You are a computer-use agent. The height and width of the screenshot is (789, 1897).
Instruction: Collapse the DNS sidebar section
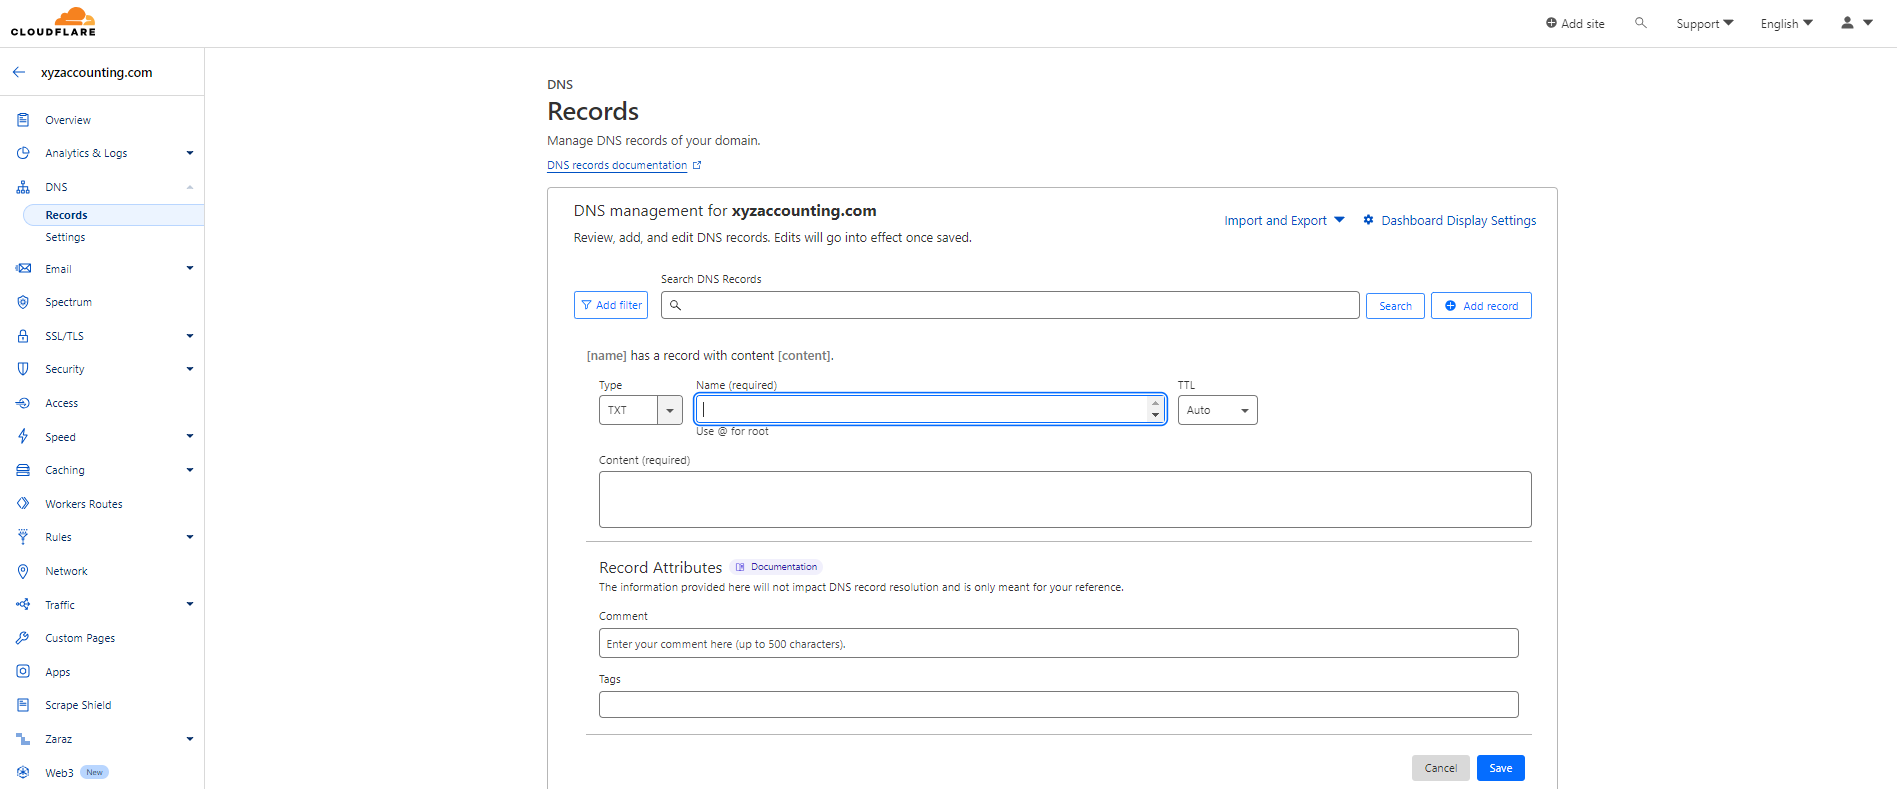click(189, 187)
